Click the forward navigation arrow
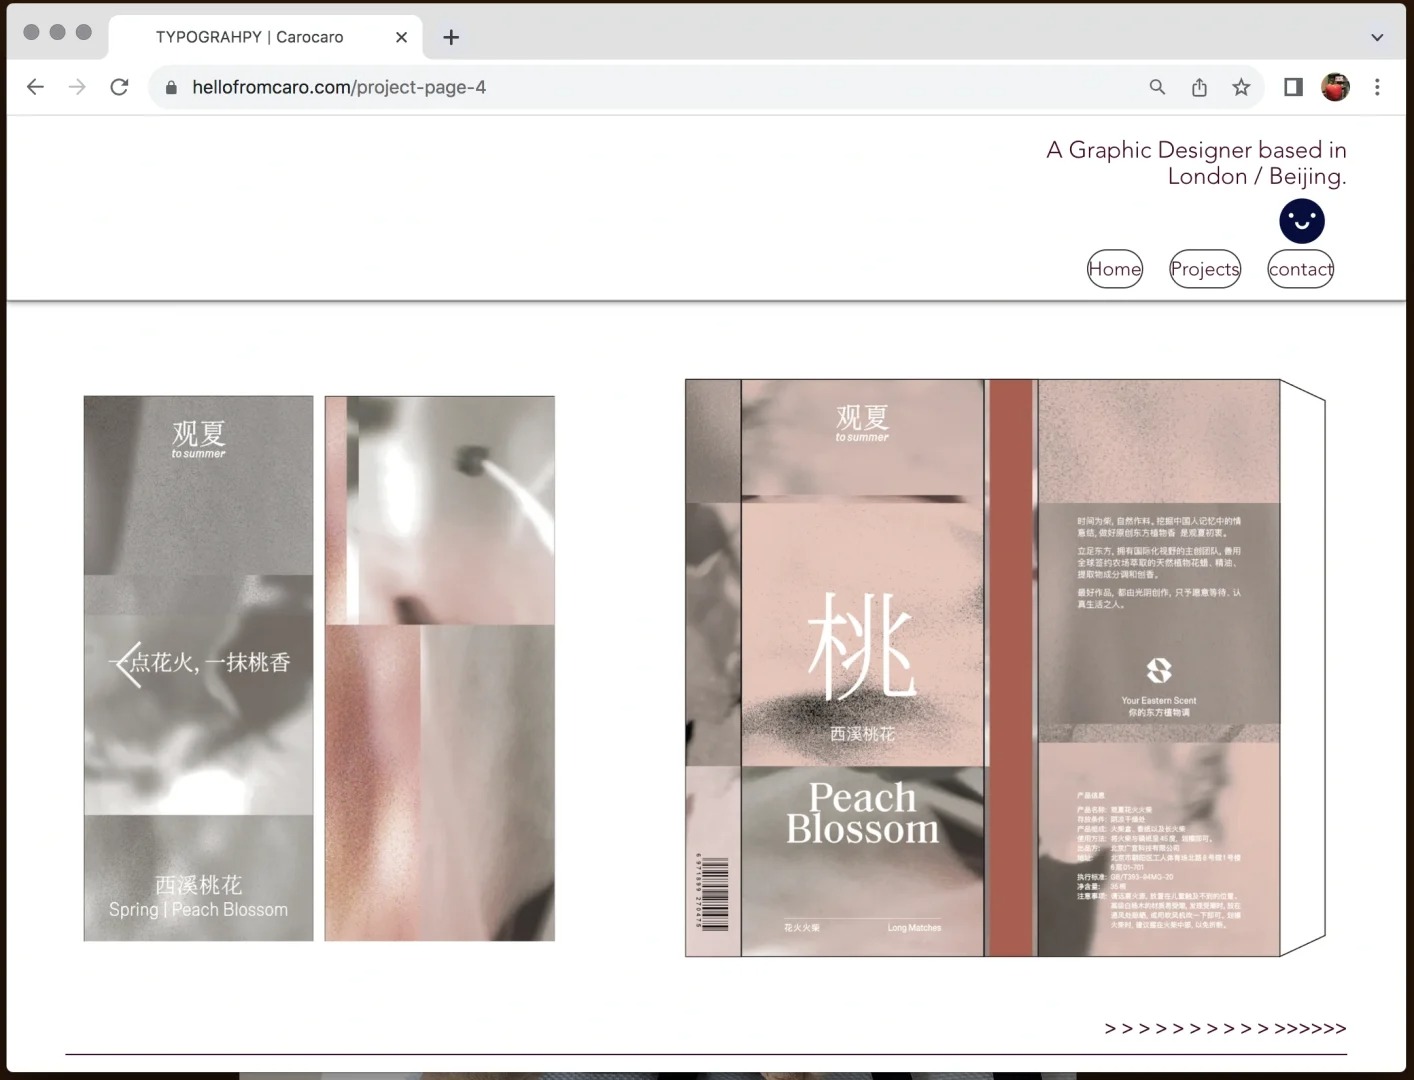 pos(77,87)
